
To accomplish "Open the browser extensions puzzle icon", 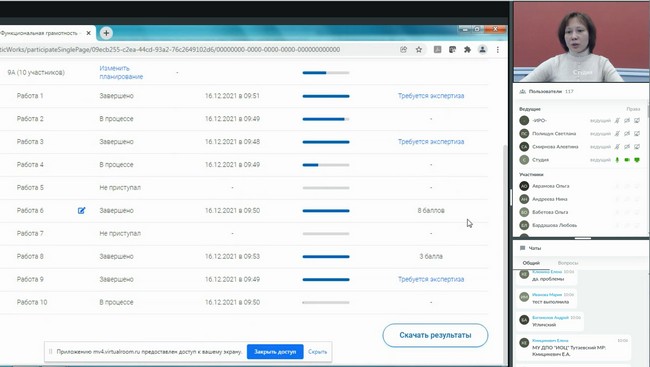I will [x=467, y=49].
